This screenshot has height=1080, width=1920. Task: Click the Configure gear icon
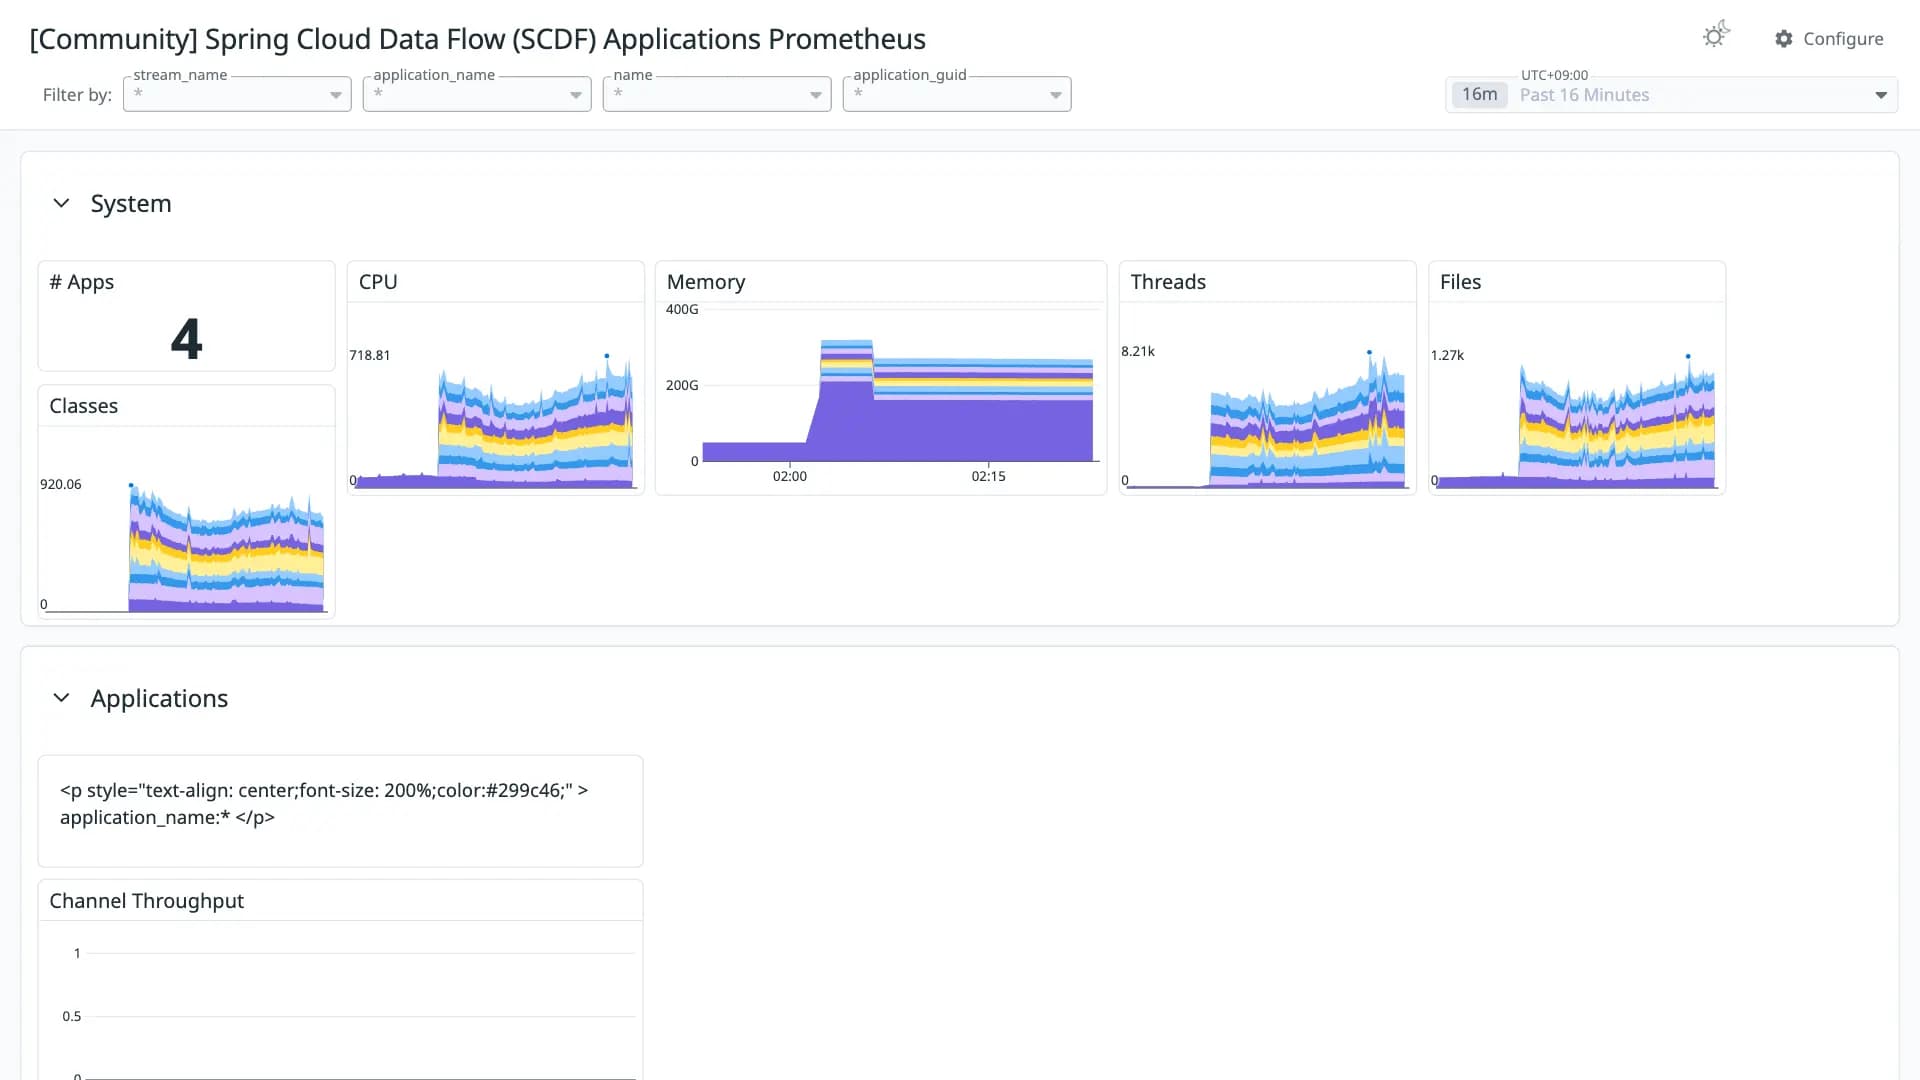(1784, 39)
